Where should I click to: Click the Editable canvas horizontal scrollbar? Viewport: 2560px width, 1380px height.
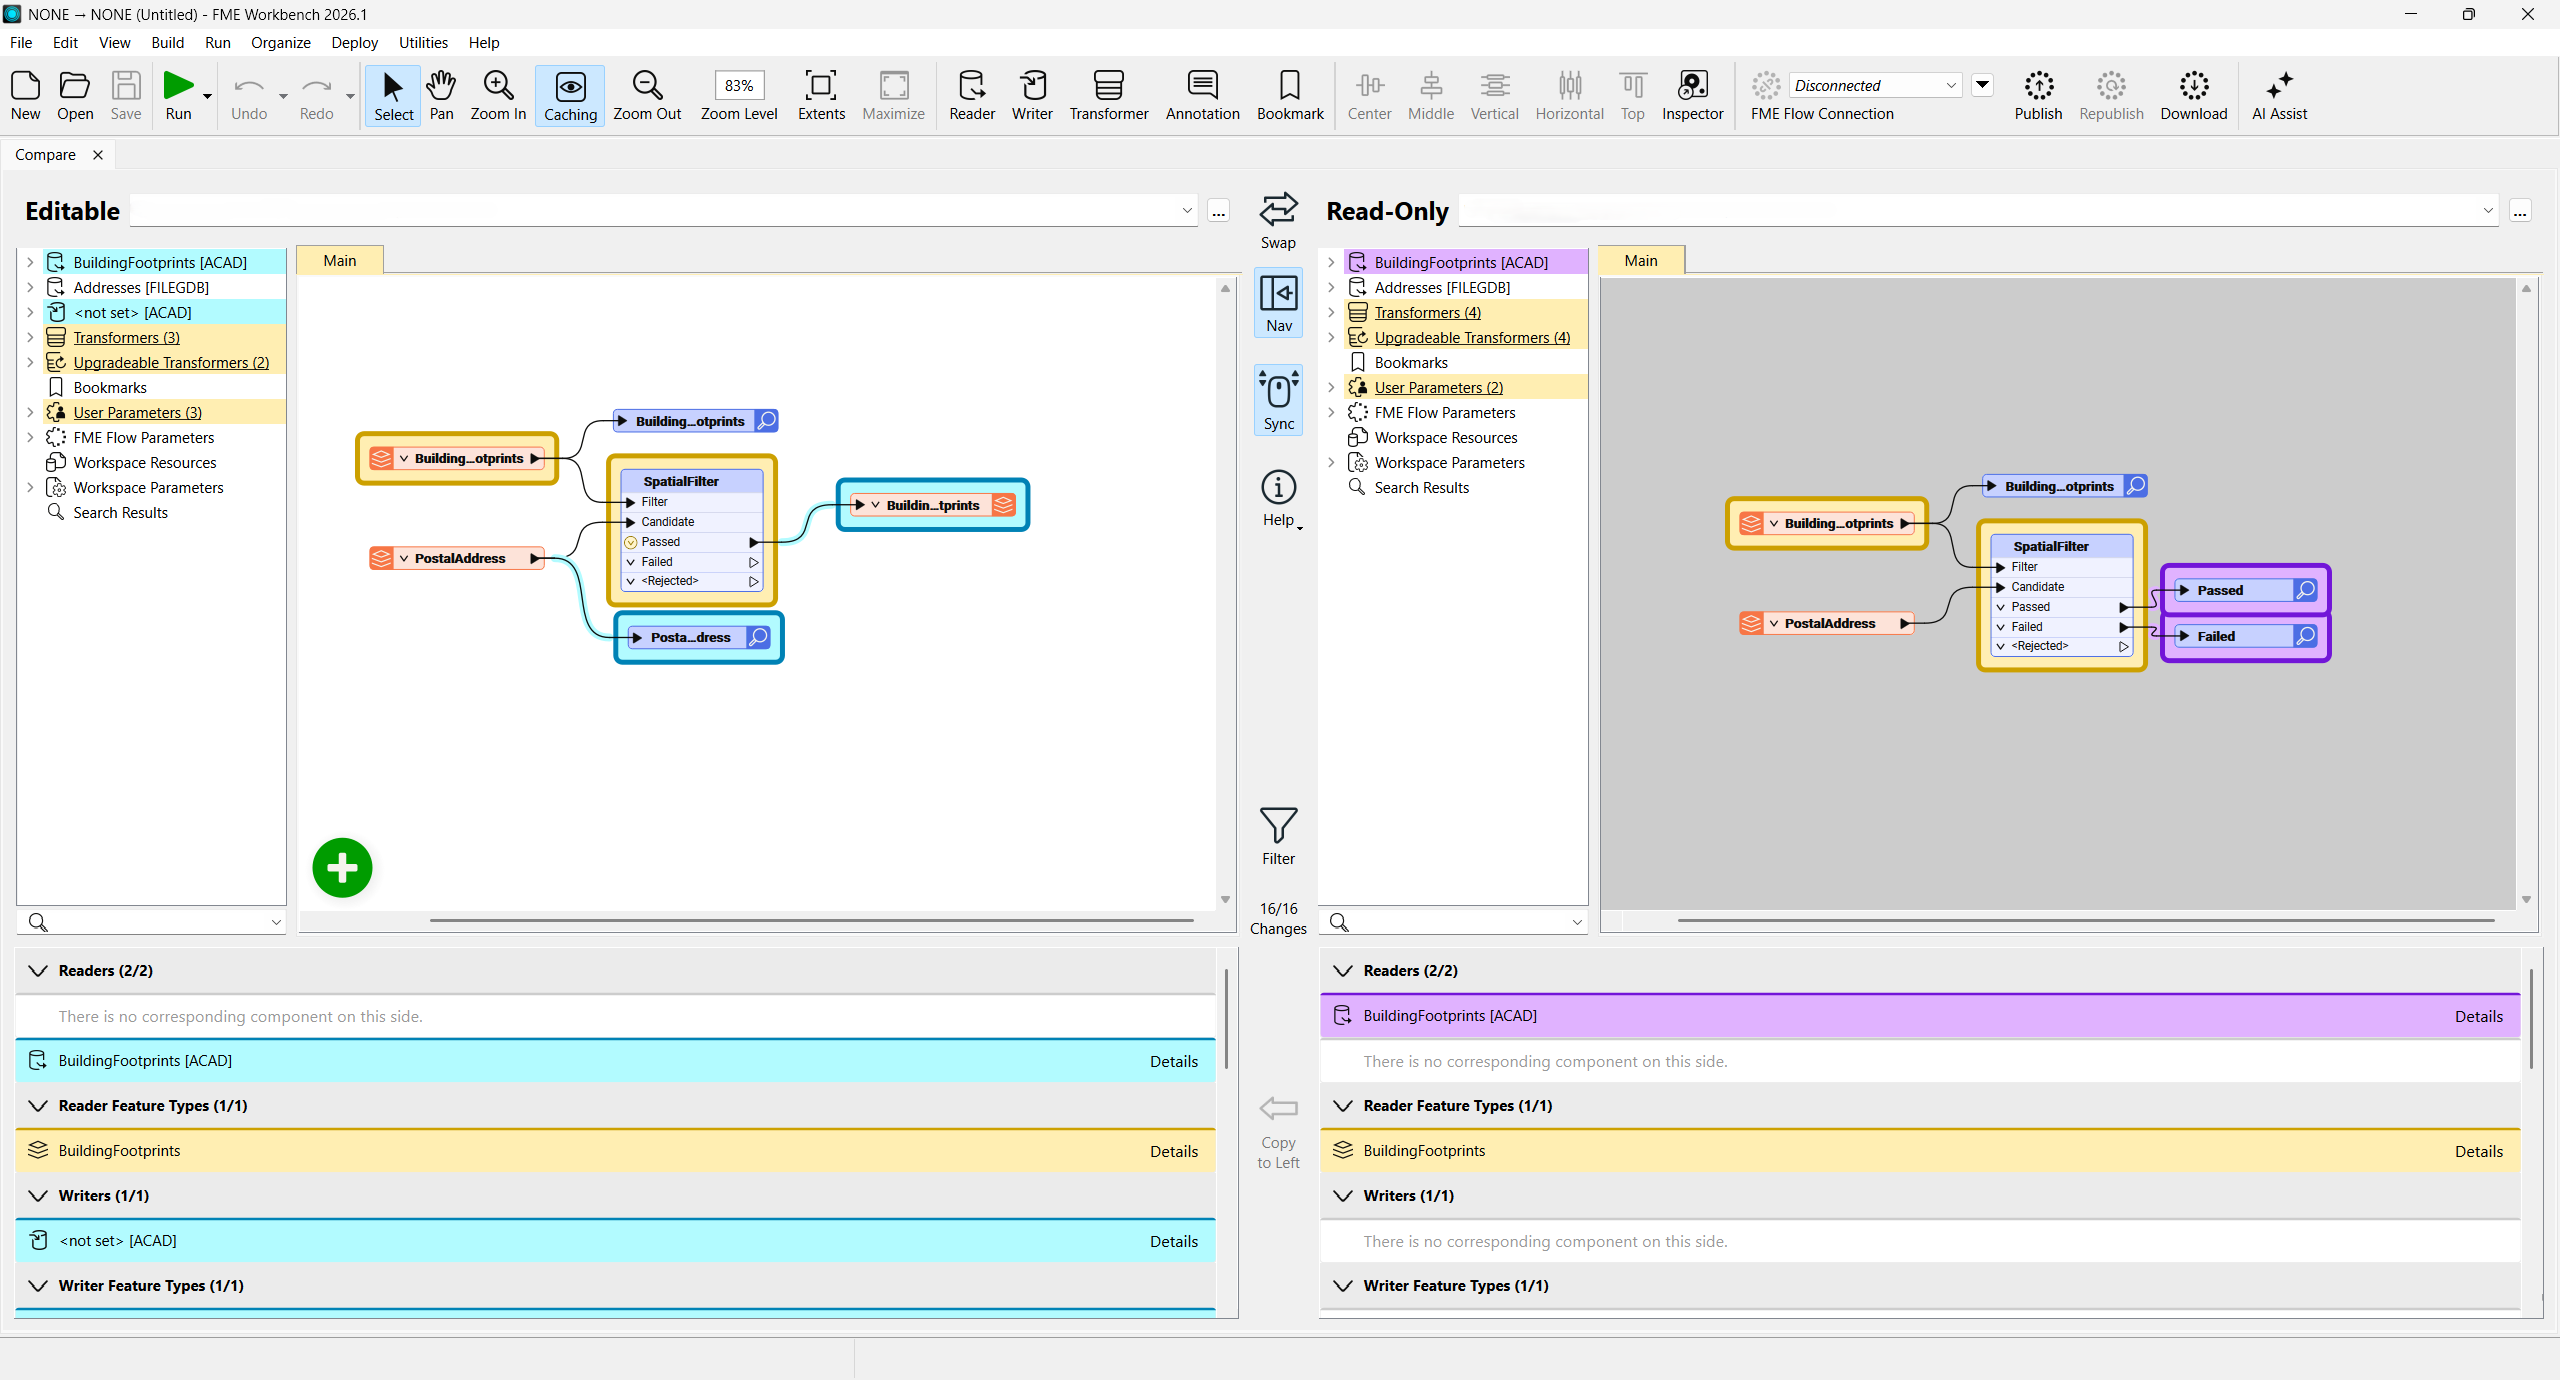(811, 920)
